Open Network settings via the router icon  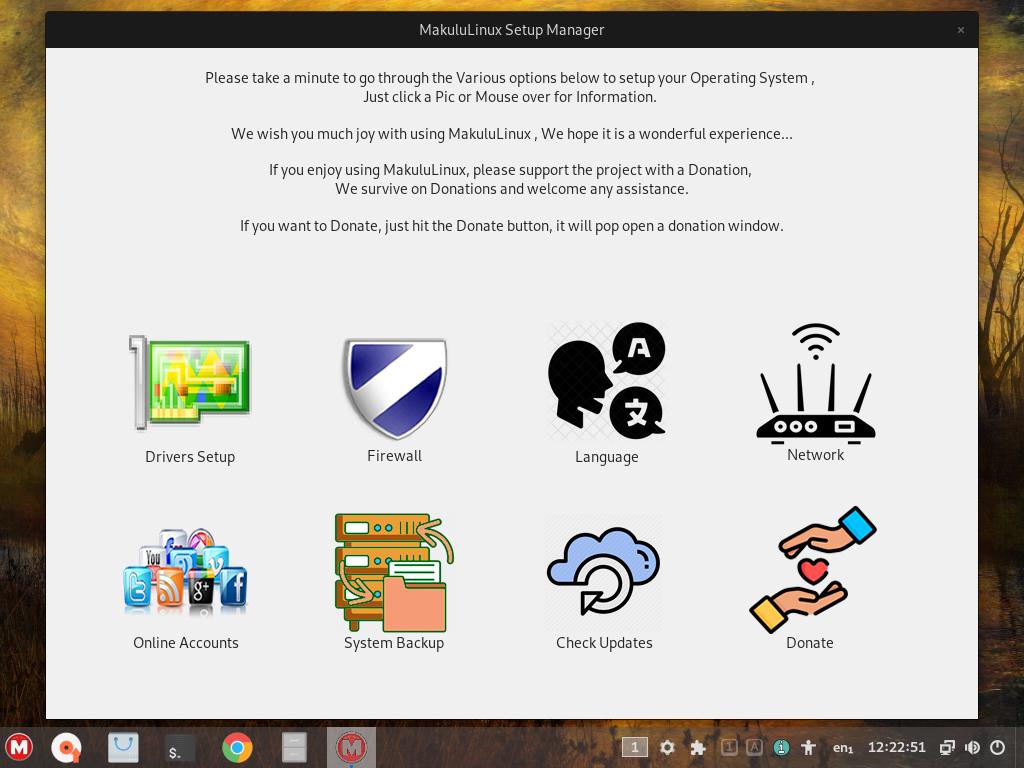[x=816, y=384]
